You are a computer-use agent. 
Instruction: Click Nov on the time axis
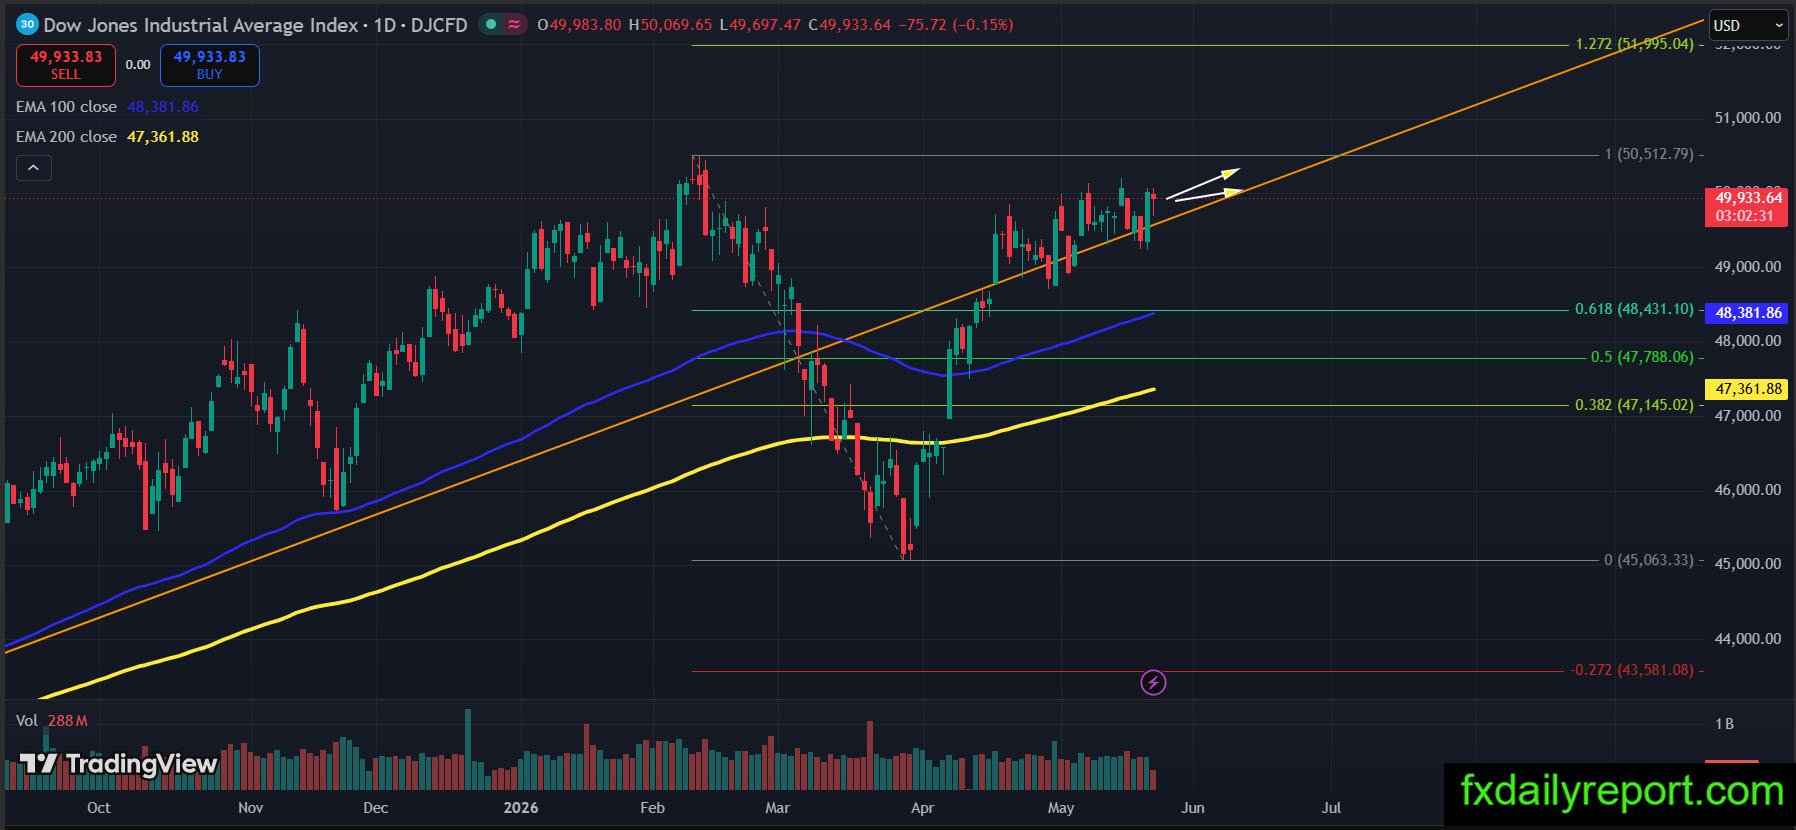pos(251,808)
